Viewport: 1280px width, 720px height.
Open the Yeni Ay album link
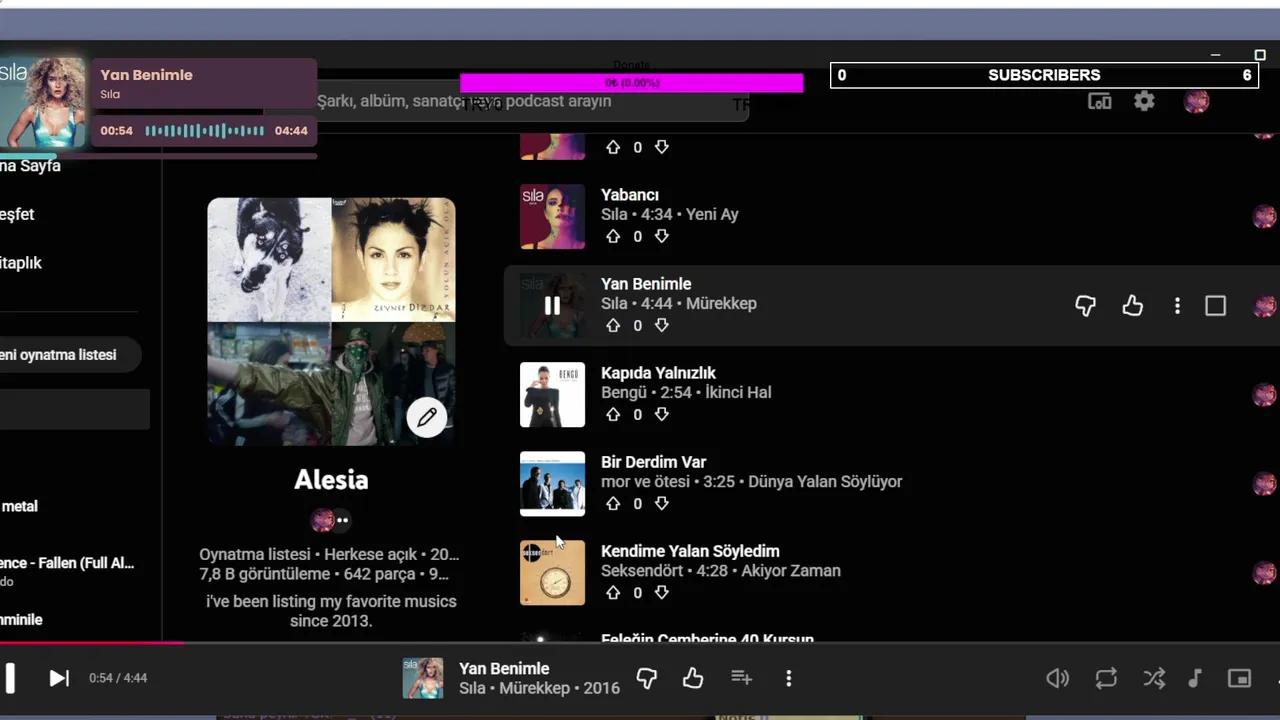[x=712, y=214]
